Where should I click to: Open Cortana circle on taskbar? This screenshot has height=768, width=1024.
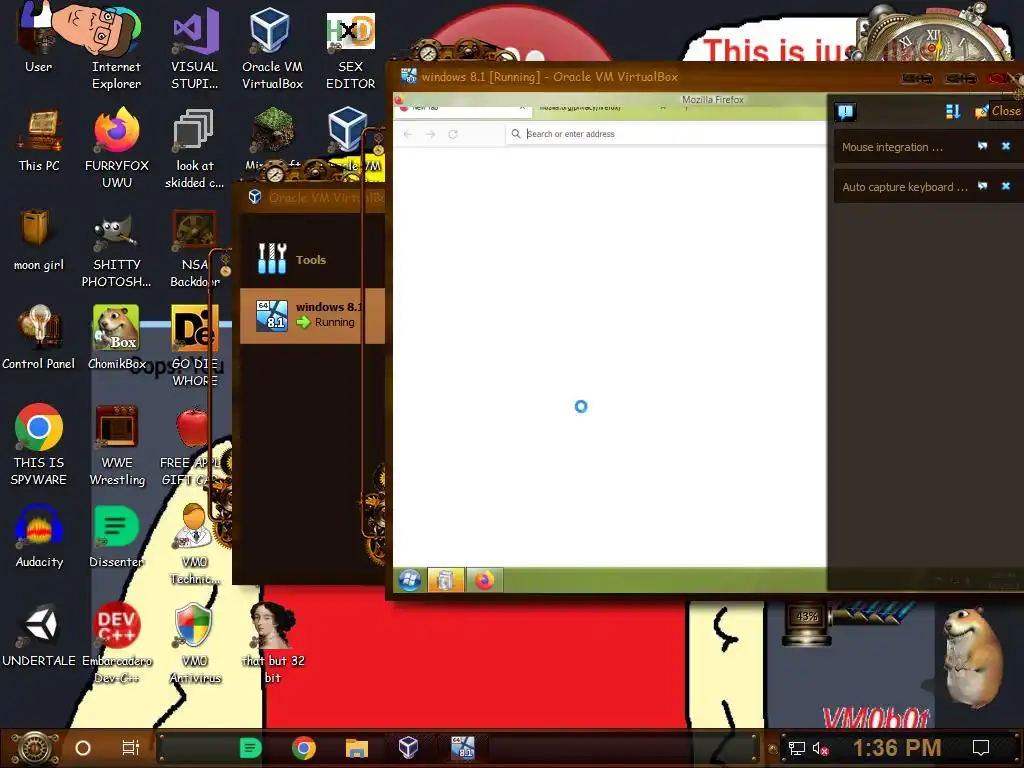[83, 748]
